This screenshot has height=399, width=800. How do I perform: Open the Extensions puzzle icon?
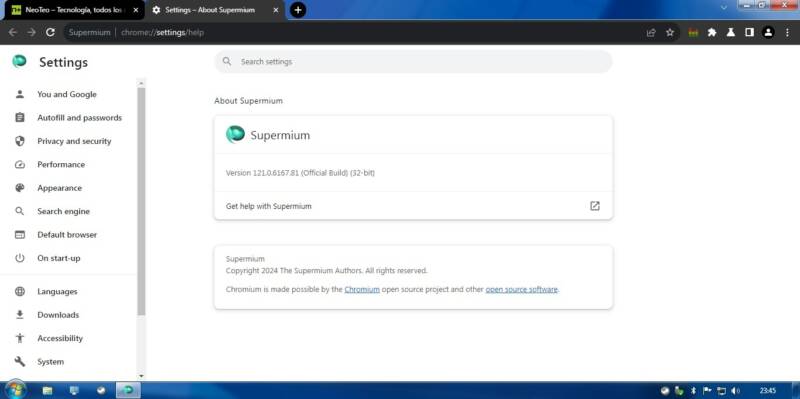712,32
